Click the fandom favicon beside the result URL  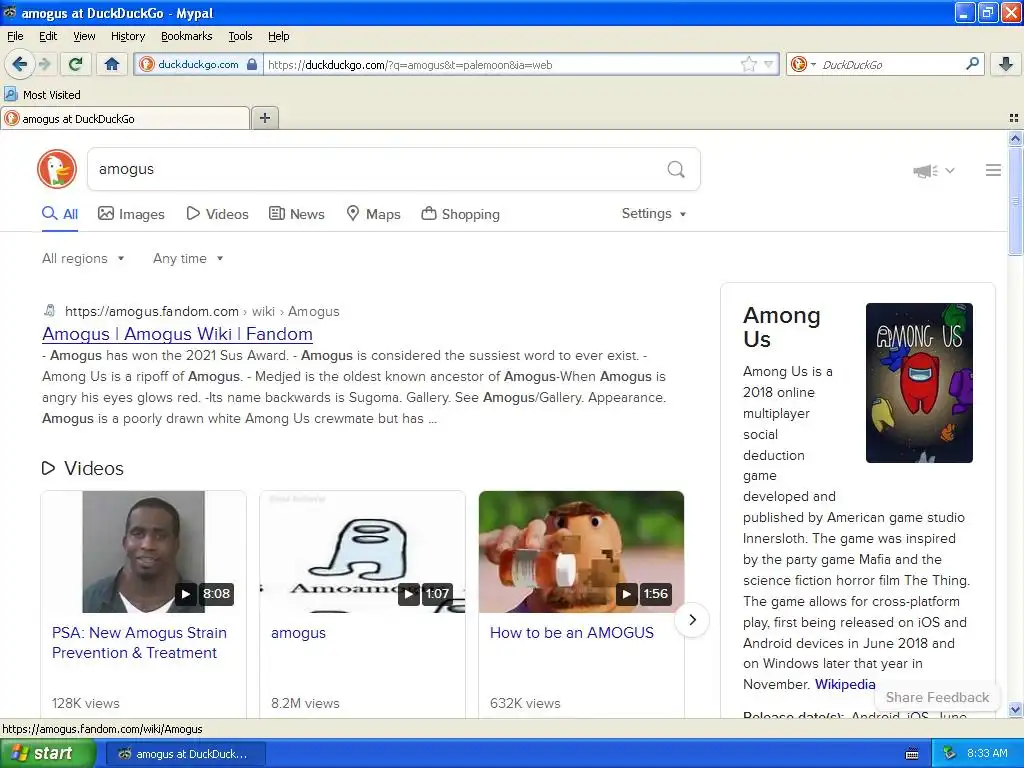point(50,311)
